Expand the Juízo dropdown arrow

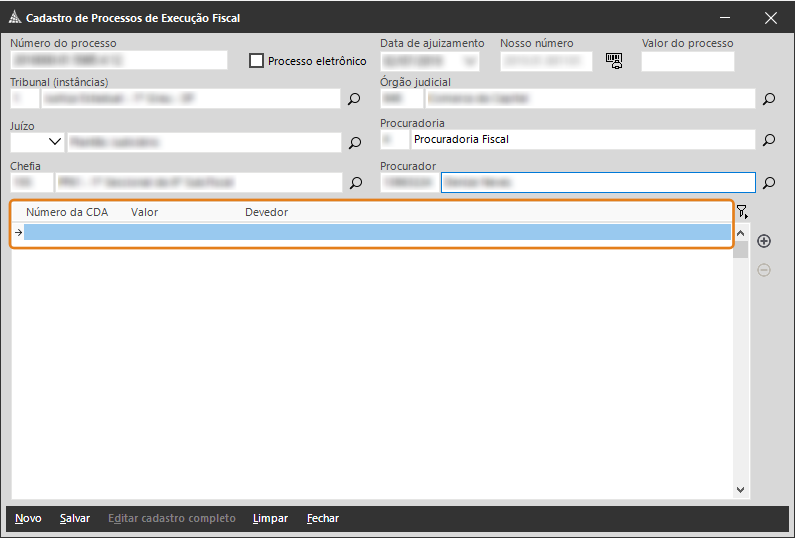[x=53, y=142]
